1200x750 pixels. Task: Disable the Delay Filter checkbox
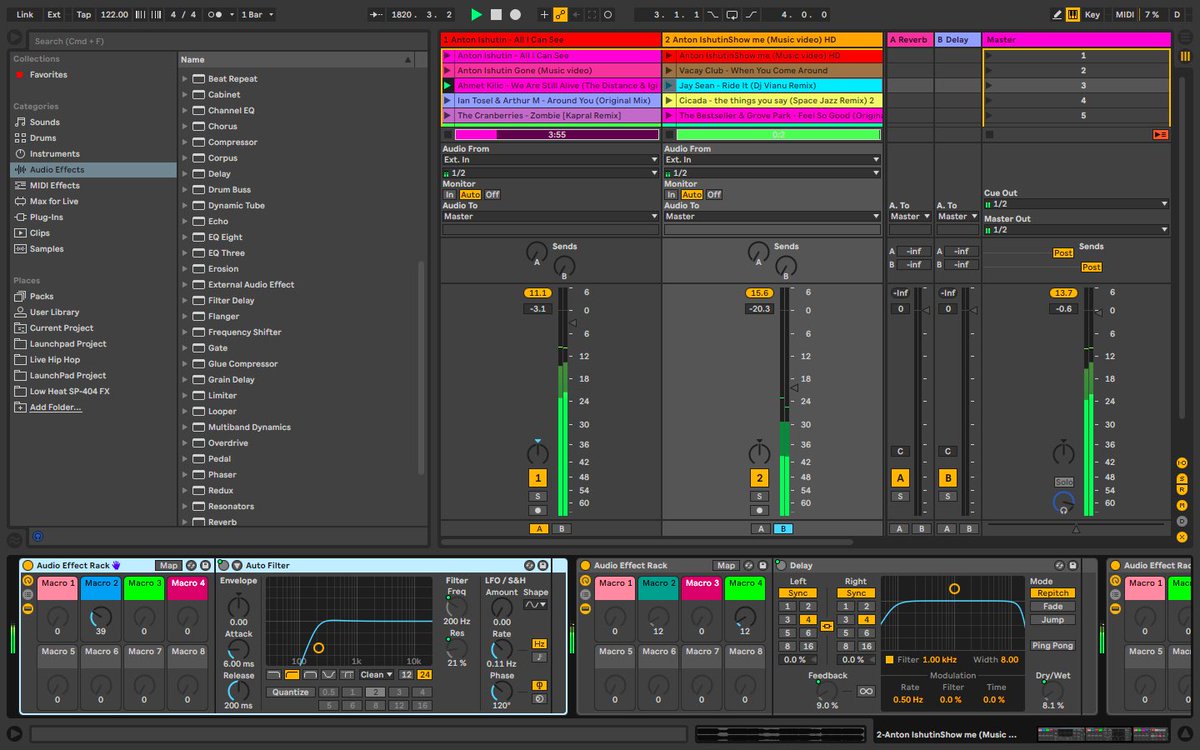coord(890,659)
